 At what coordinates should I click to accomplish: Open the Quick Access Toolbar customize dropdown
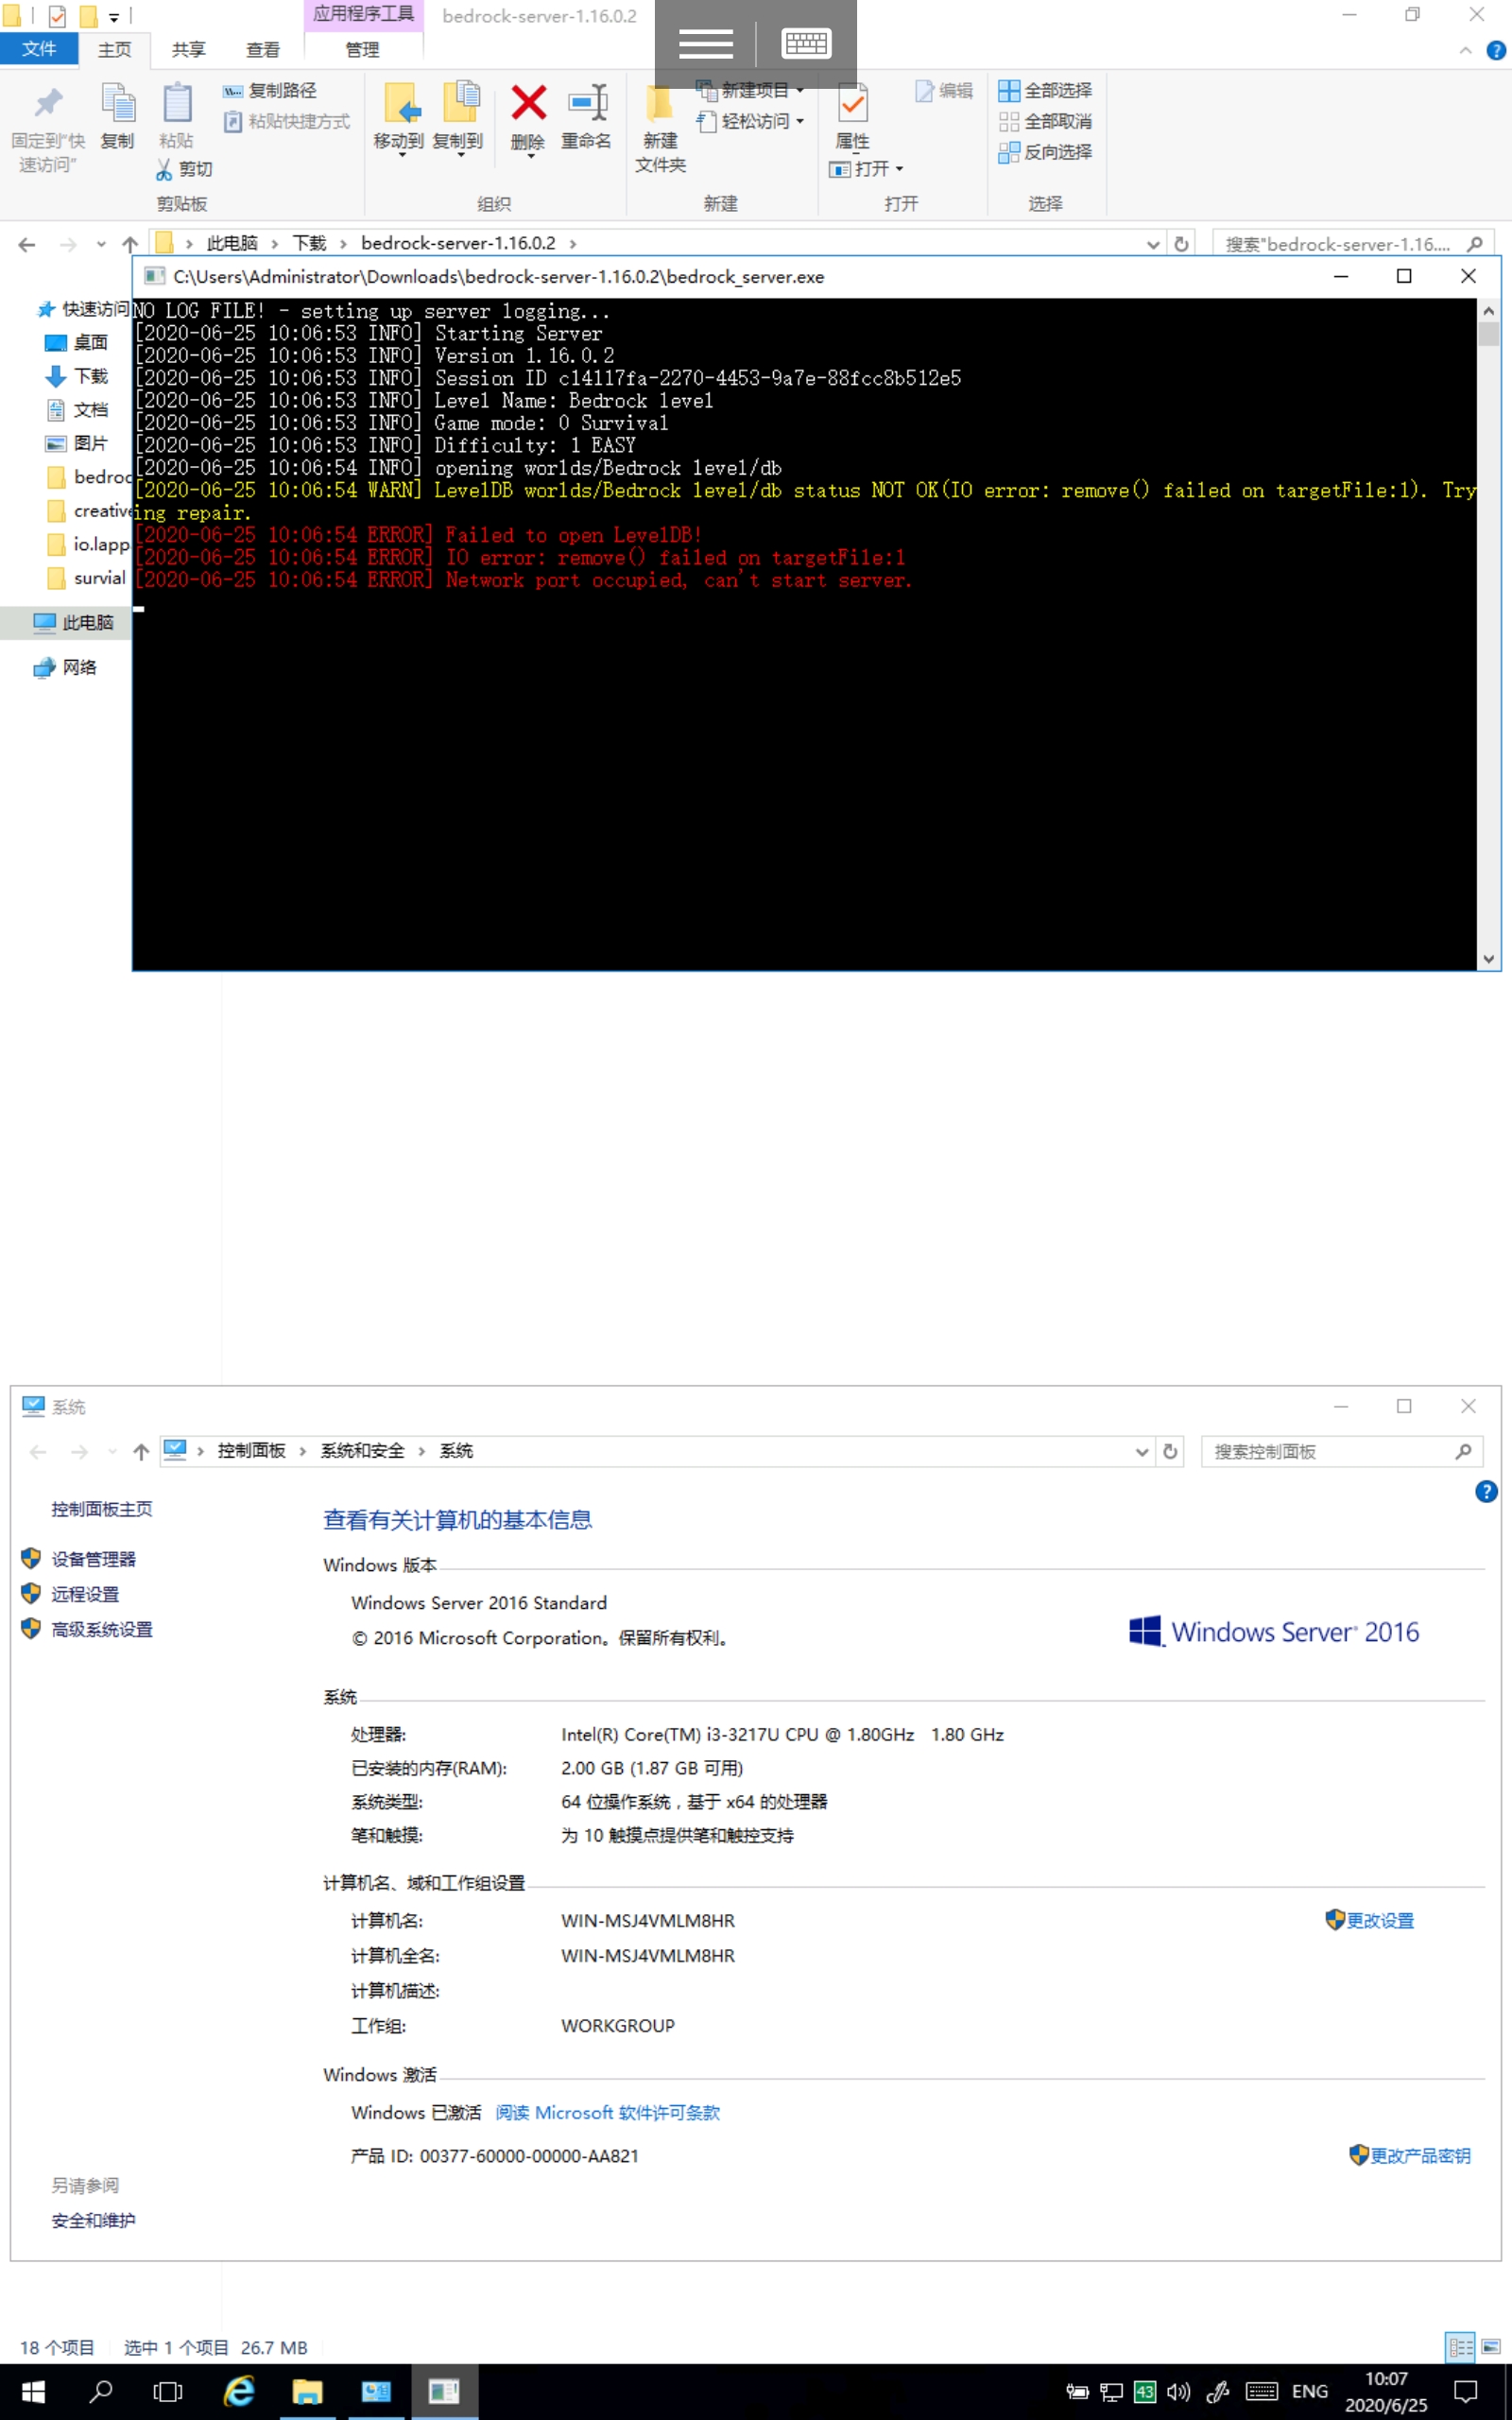click(114, 16)
